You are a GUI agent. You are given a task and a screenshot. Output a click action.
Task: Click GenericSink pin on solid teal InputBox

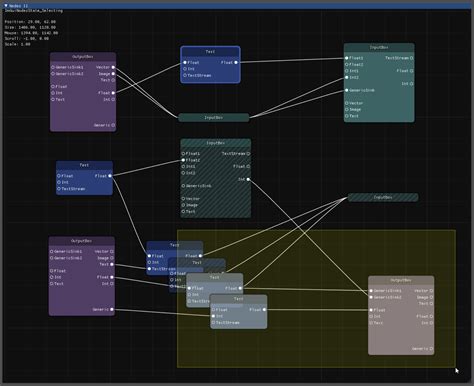347,90
